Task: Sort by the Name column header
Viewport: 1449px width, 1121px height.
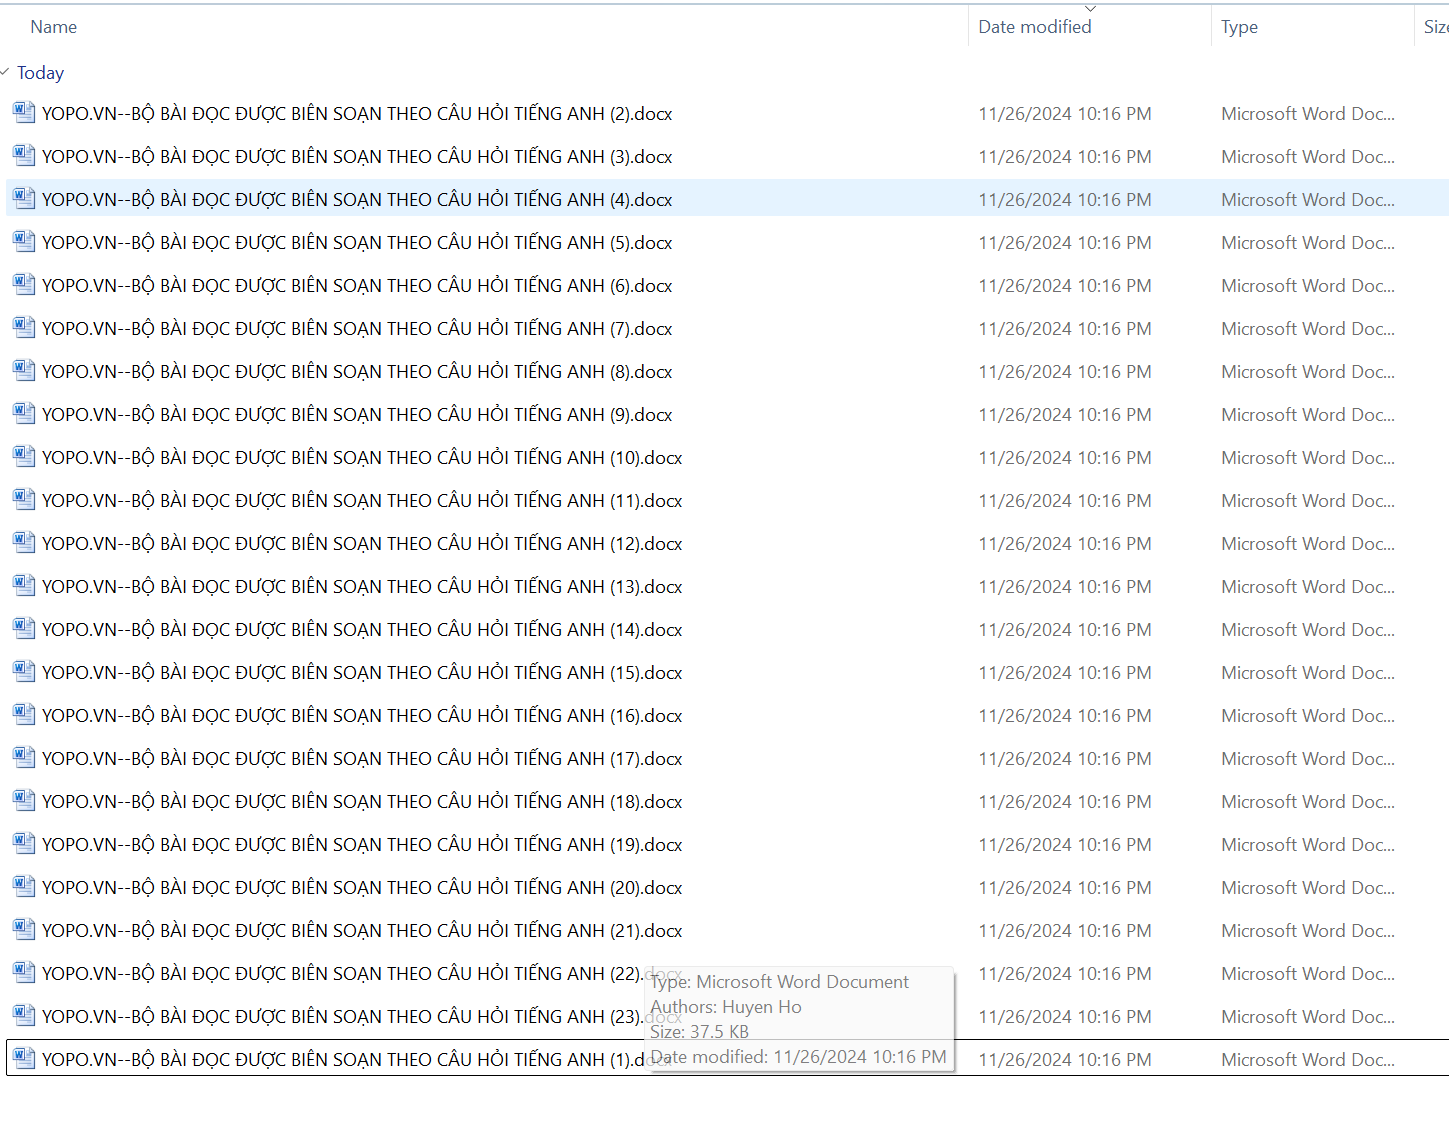Action: tap(54, 27)
